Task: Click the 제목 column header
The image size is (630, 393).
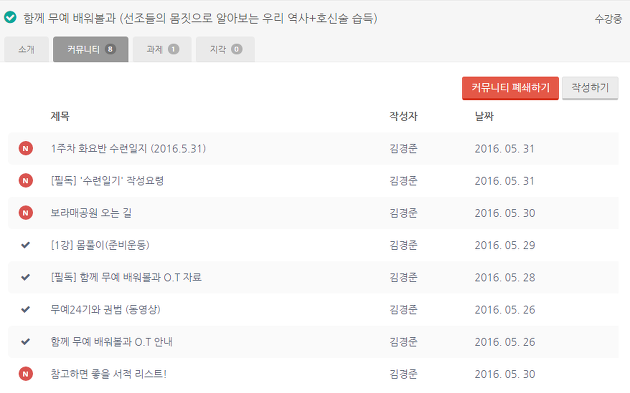Action: [x=60, y=117]
